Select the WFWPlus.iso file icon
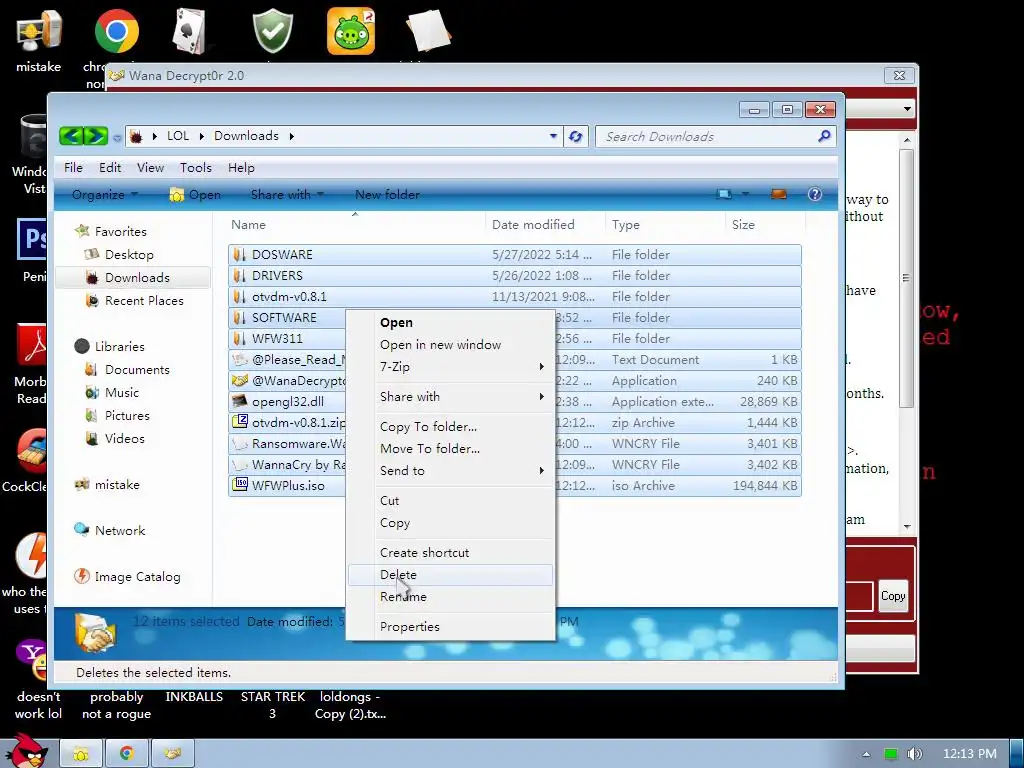This screenshot has height=768, width=1024. (x=240, y=485)
